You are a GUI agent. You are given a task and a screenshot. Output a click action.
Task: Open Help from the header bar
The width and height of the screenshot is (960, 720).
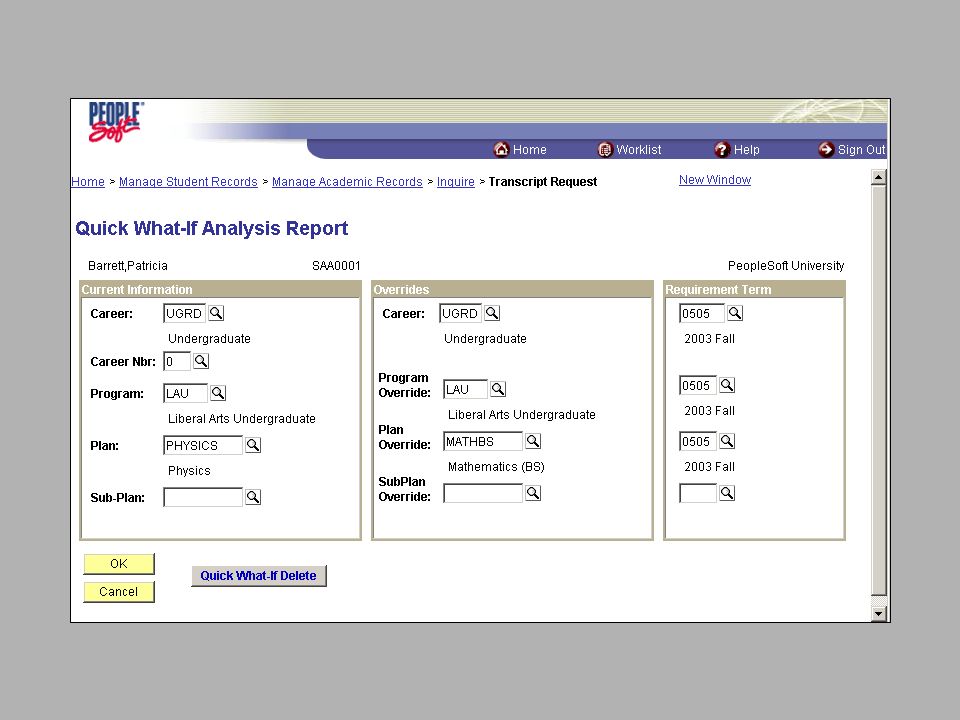(x=737, y=149)
